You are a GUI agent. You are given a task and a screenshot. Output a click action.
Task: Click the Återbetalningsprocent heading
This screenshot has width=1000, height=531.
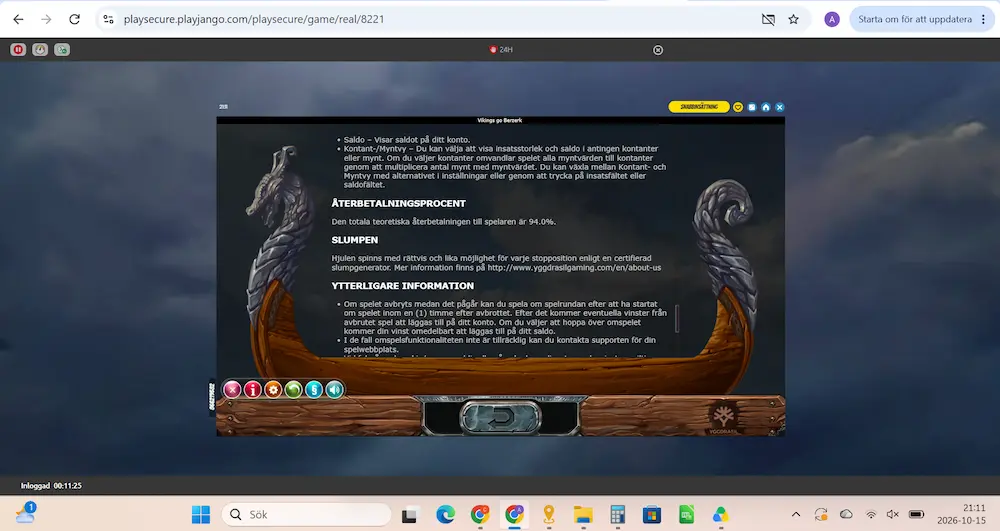click(399, 203)
